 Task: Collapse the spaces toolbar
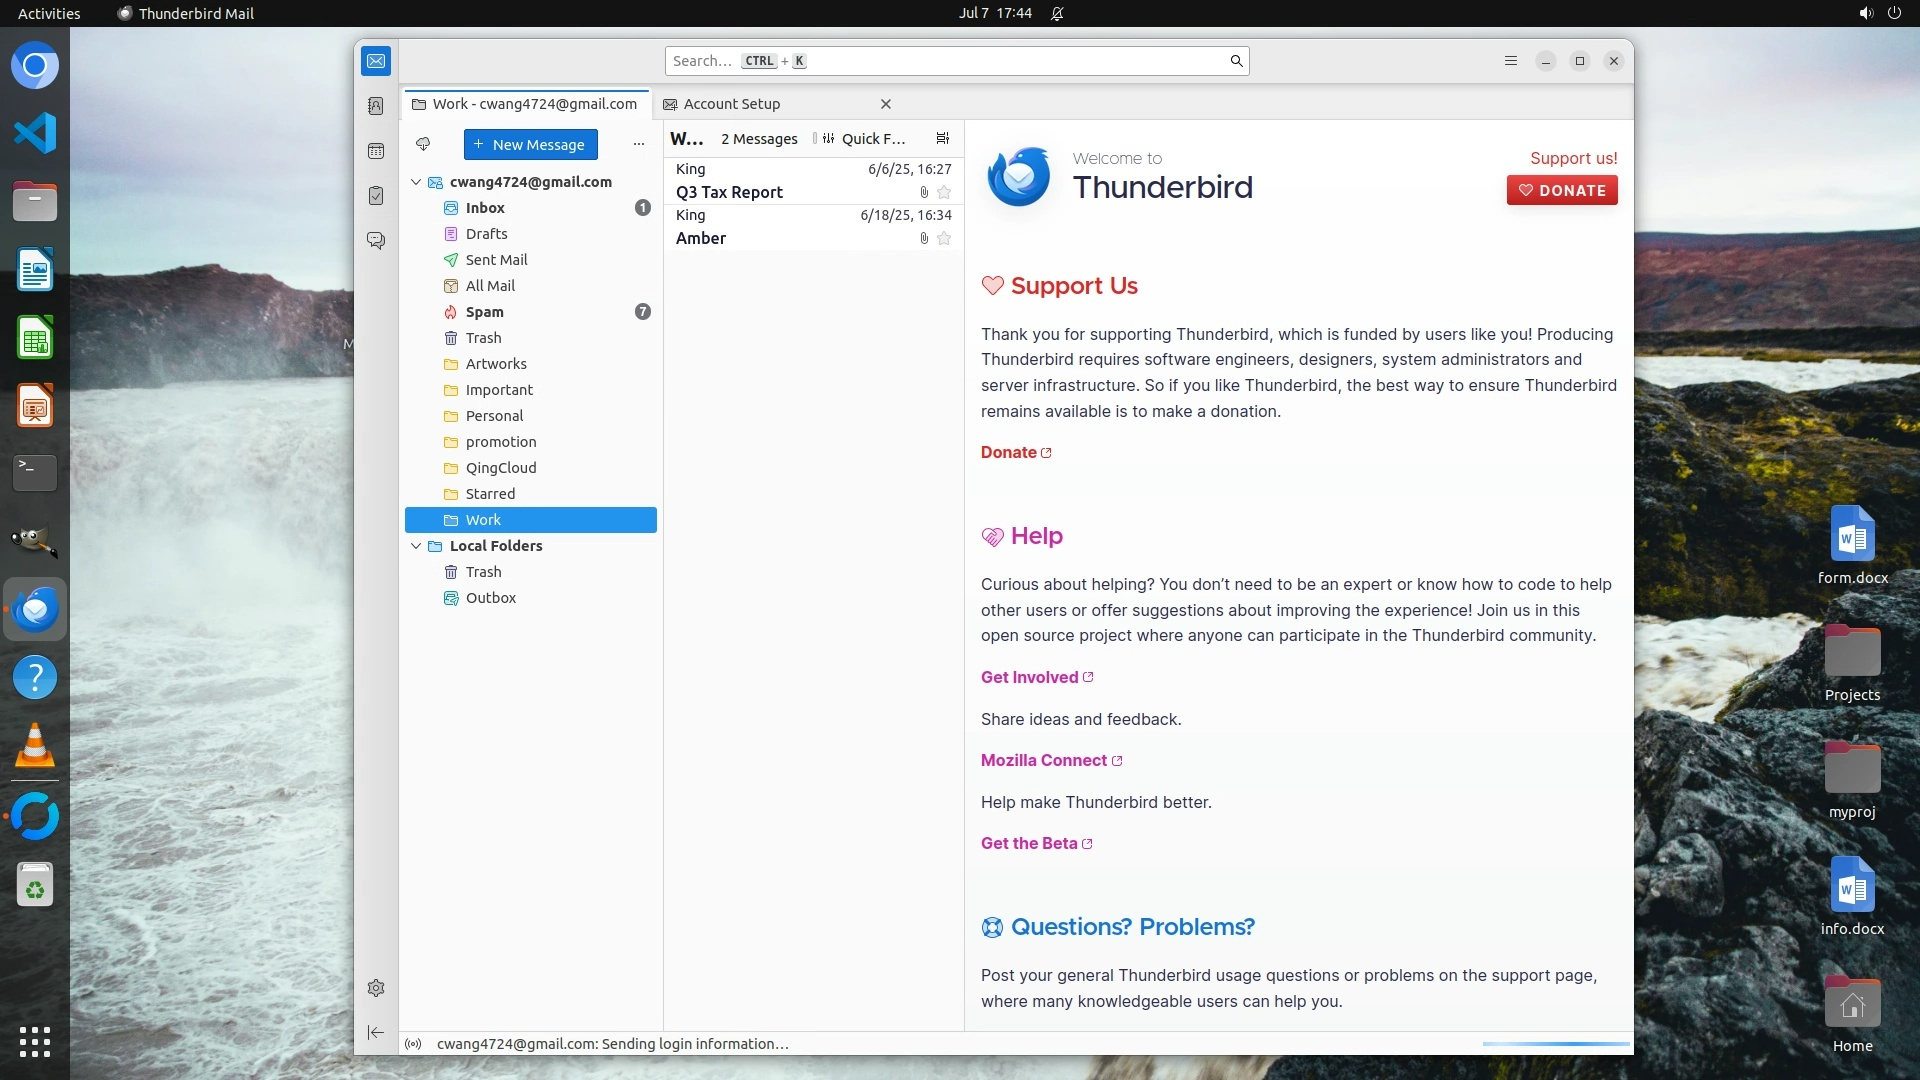(376, 1032)
